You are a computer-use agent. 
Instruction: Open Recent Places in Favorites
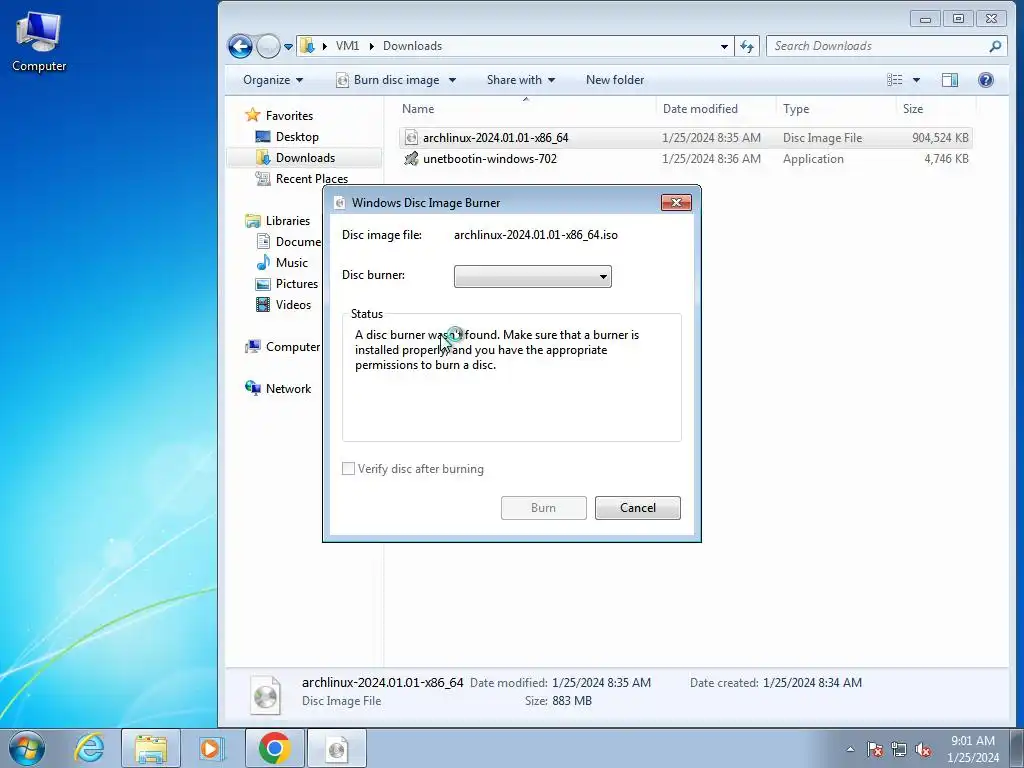point(311,178)
